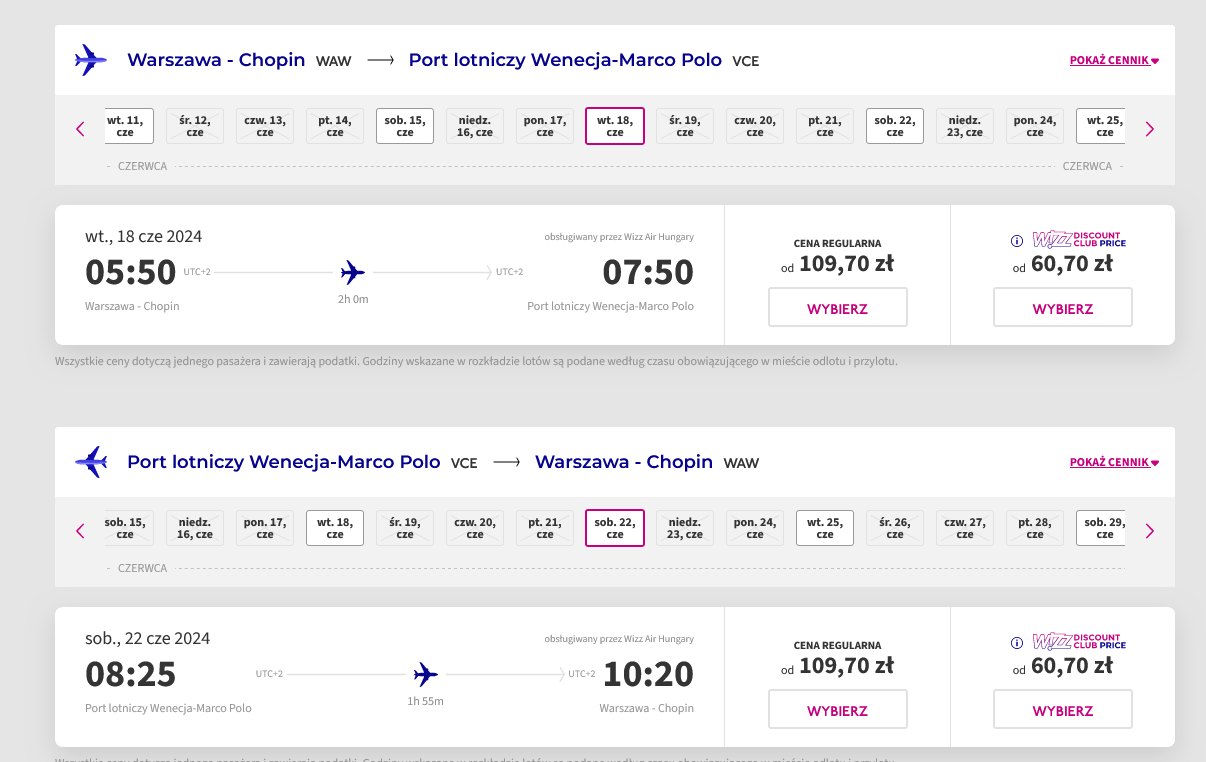The image size is (1206, 762).
Task: Click plane icon on the 05:50 flight timeline
Action: point(353,272)
